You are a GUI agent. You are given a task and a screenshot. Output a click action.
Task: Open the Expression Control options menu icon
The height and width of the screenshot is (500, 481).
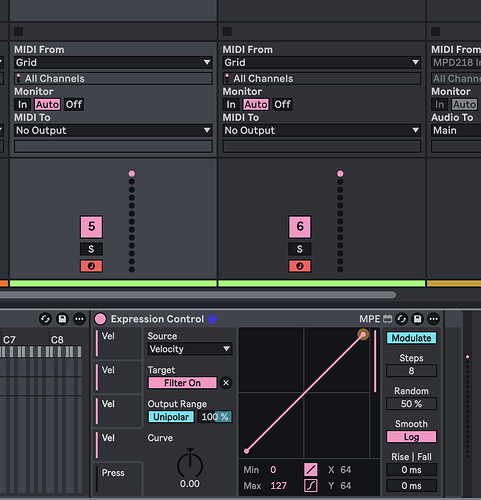coord(433,319)
